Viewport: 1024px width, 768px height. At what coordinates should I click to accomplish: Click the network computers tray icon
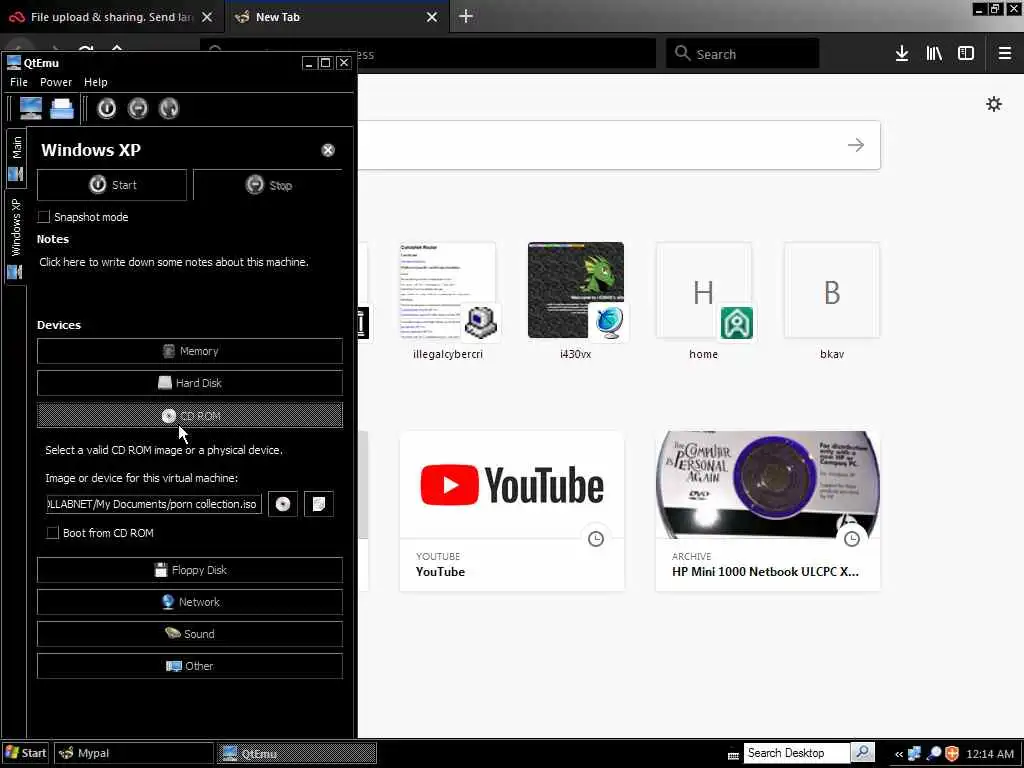[914, 754]
